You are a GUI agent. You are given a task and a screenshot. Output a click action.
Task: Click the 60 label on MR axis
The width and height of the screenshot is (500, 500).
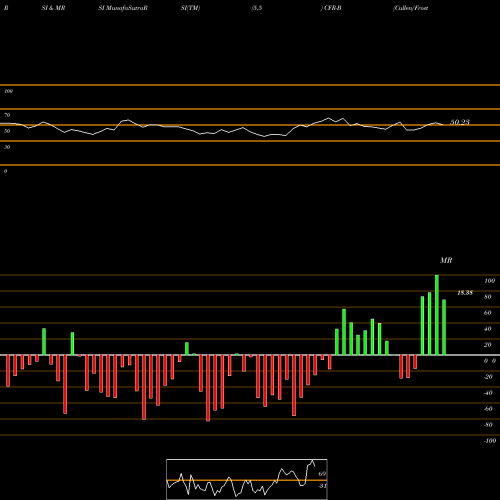(x=488, y=313)
